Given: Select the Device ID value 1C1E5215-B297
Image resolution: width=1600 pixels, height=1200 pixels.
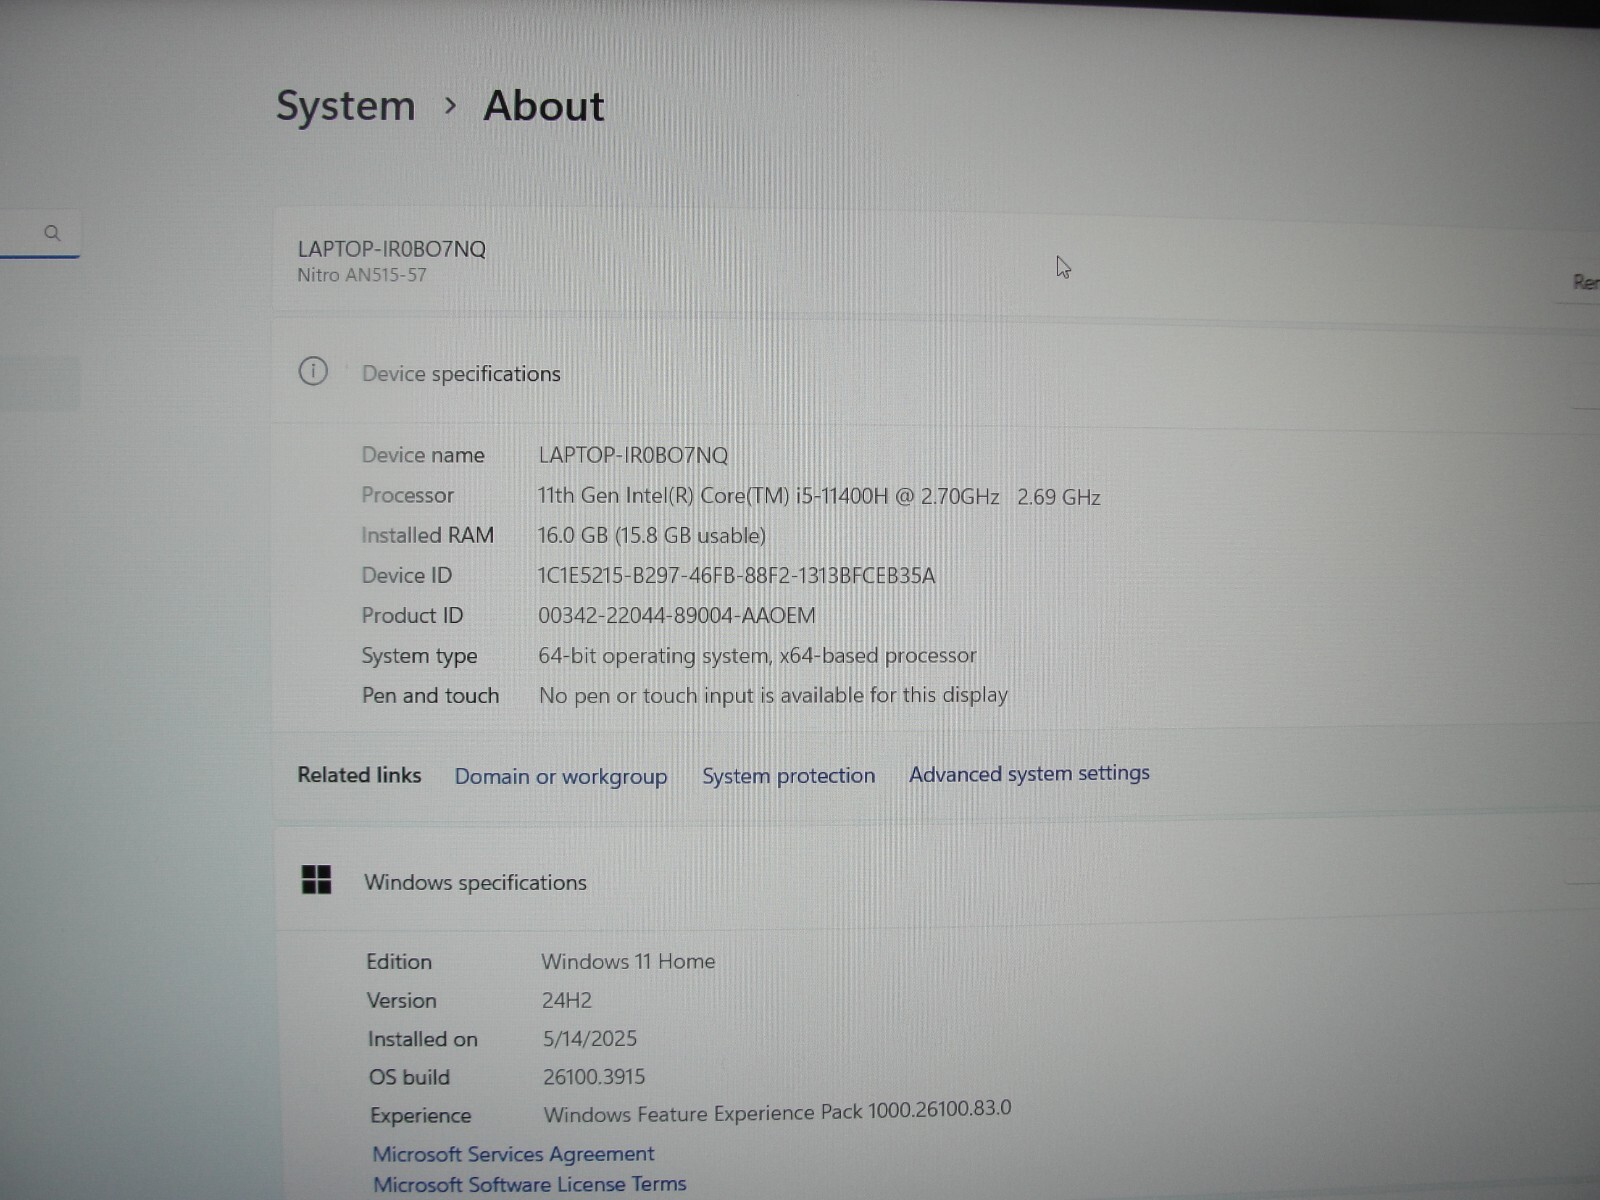Looking at the screenshot, I should (736, 576).
